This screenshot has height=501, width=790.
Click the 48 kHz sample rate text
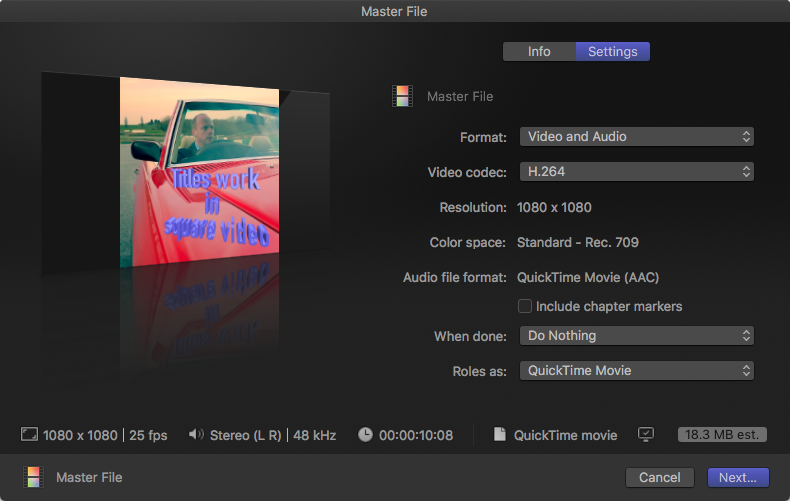[x=314, y=435]
